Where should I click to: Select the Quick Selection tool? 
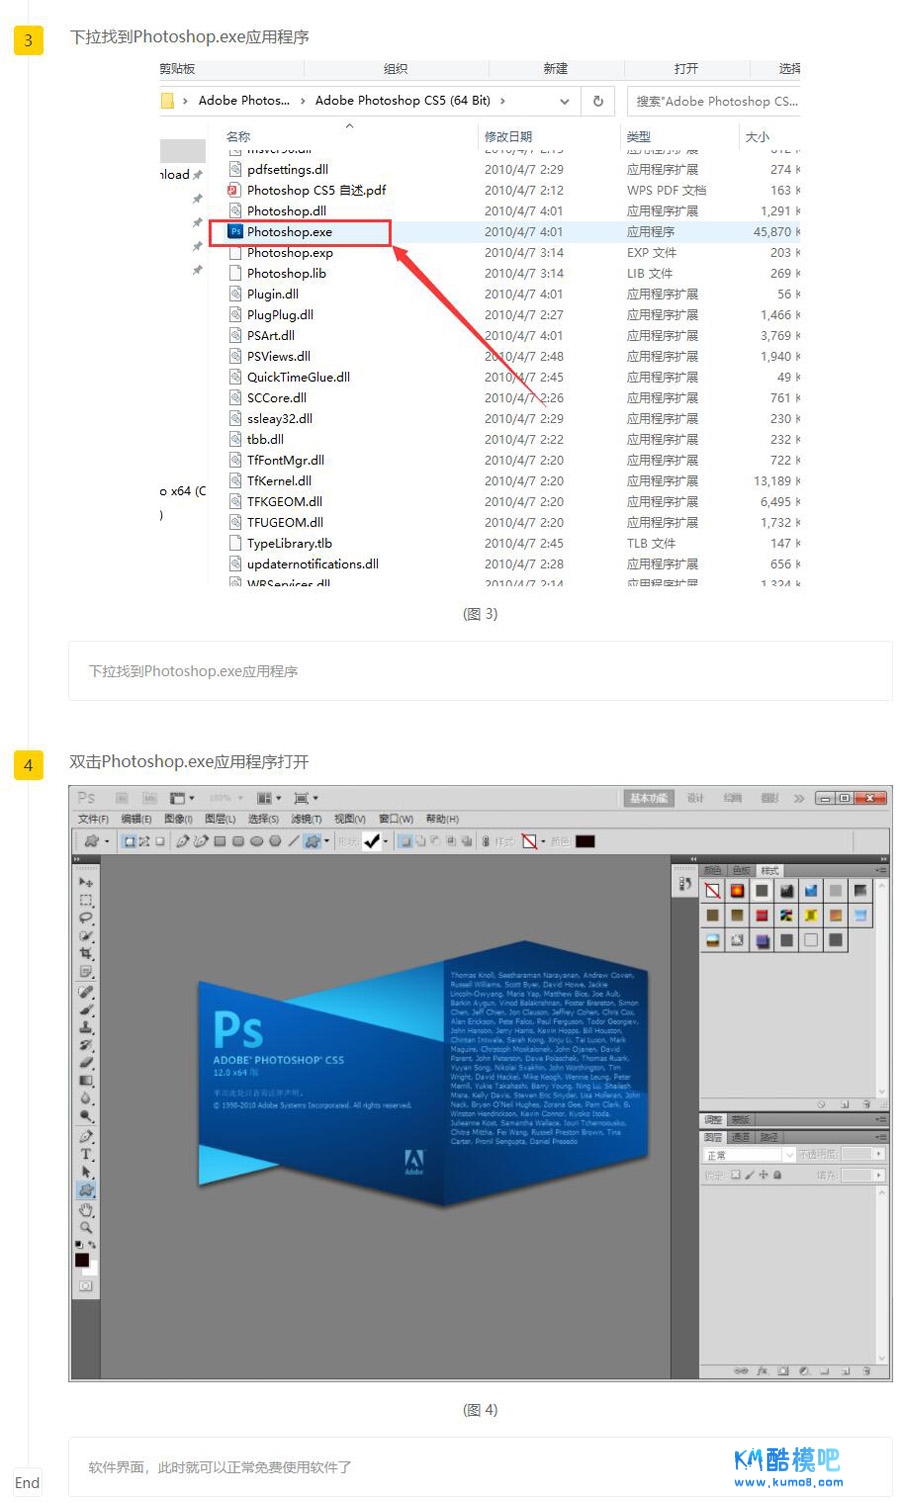click(86, 936)
